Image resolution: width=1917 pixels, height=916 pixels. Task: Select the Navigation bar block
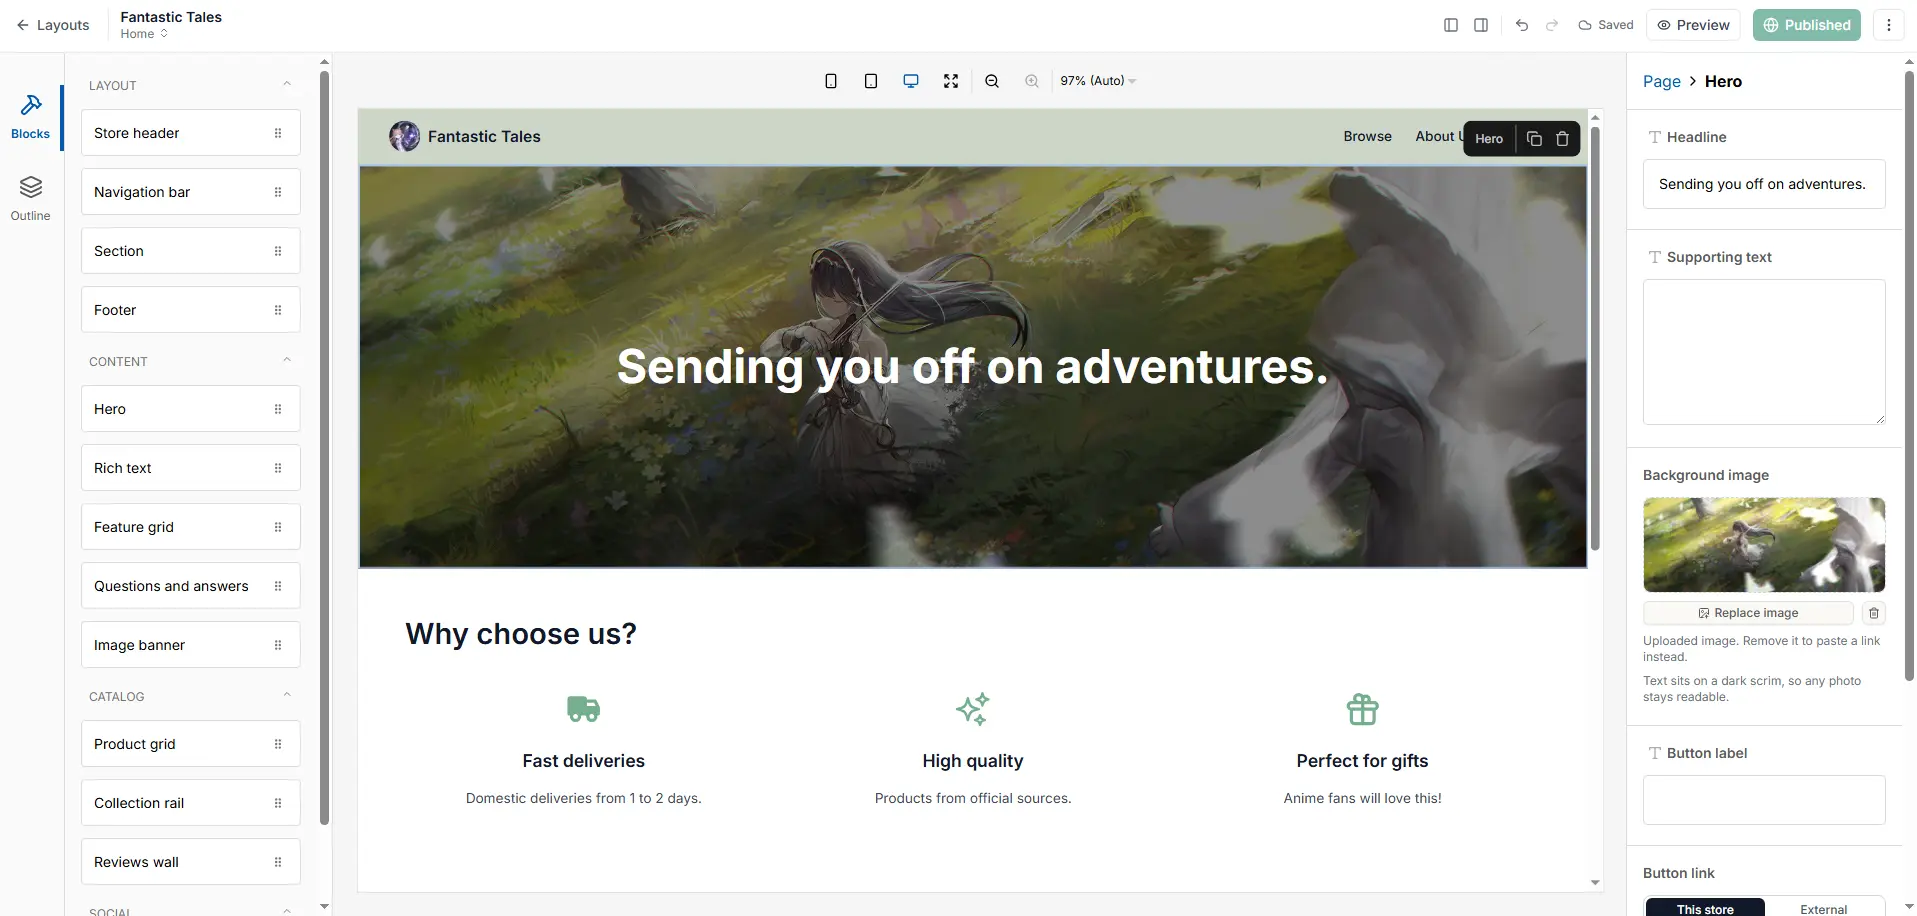(191, 192)
